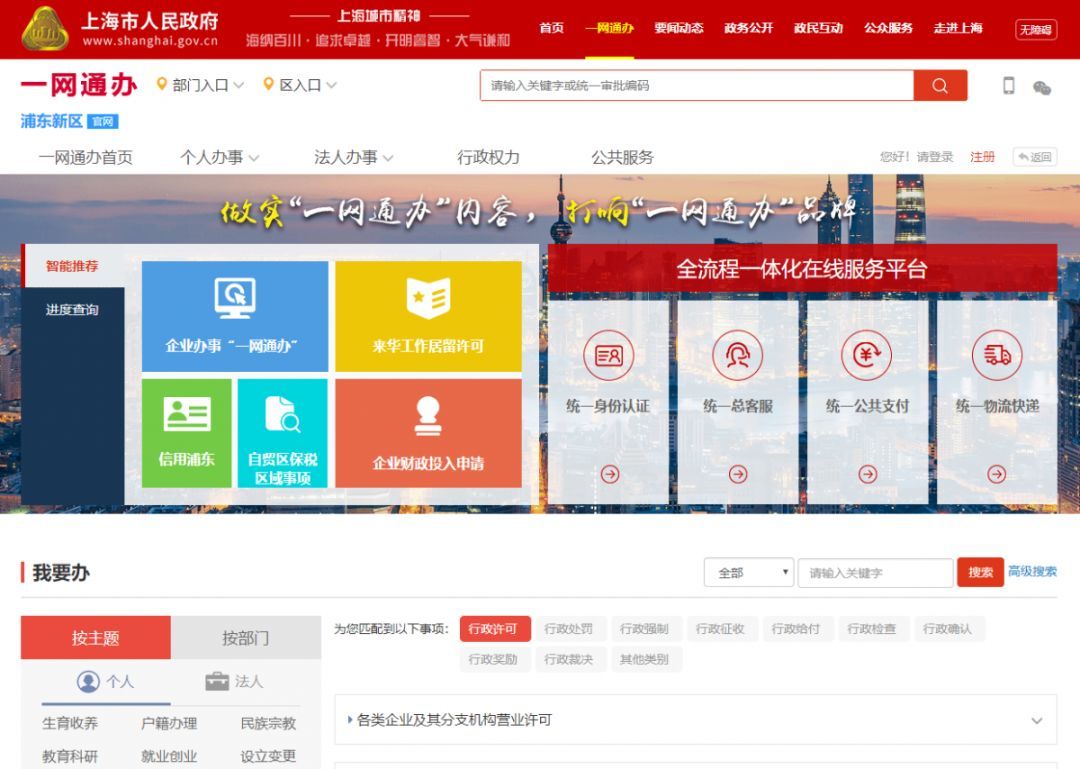The width and height of the screenshot is (1080, 769).
Task: Click the 统一物流快递 truck icon
Action: point(997,356)
